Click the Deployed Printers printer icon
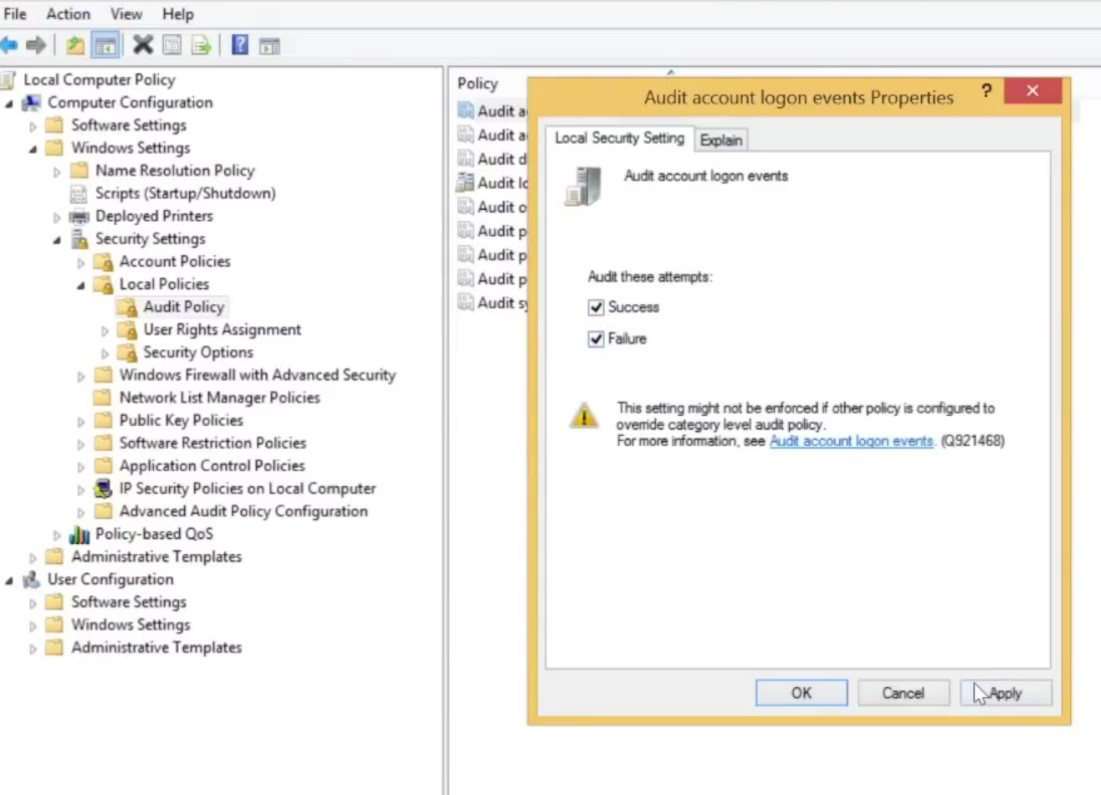Image resolution: width=1101 pixels, height=795 pixels. point(79,216)
